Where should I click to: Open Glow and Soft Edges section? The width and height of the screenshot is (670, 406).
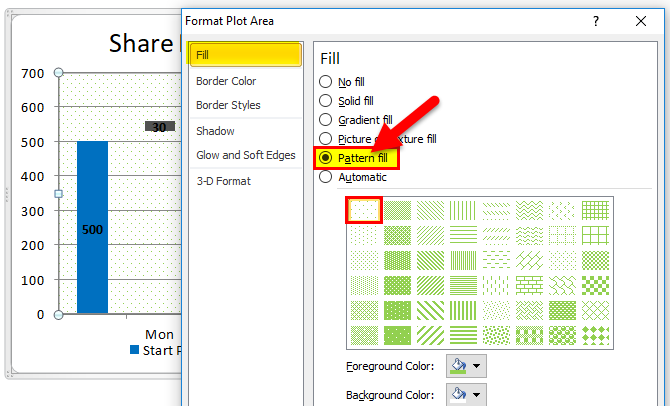[x=246, y=155]
